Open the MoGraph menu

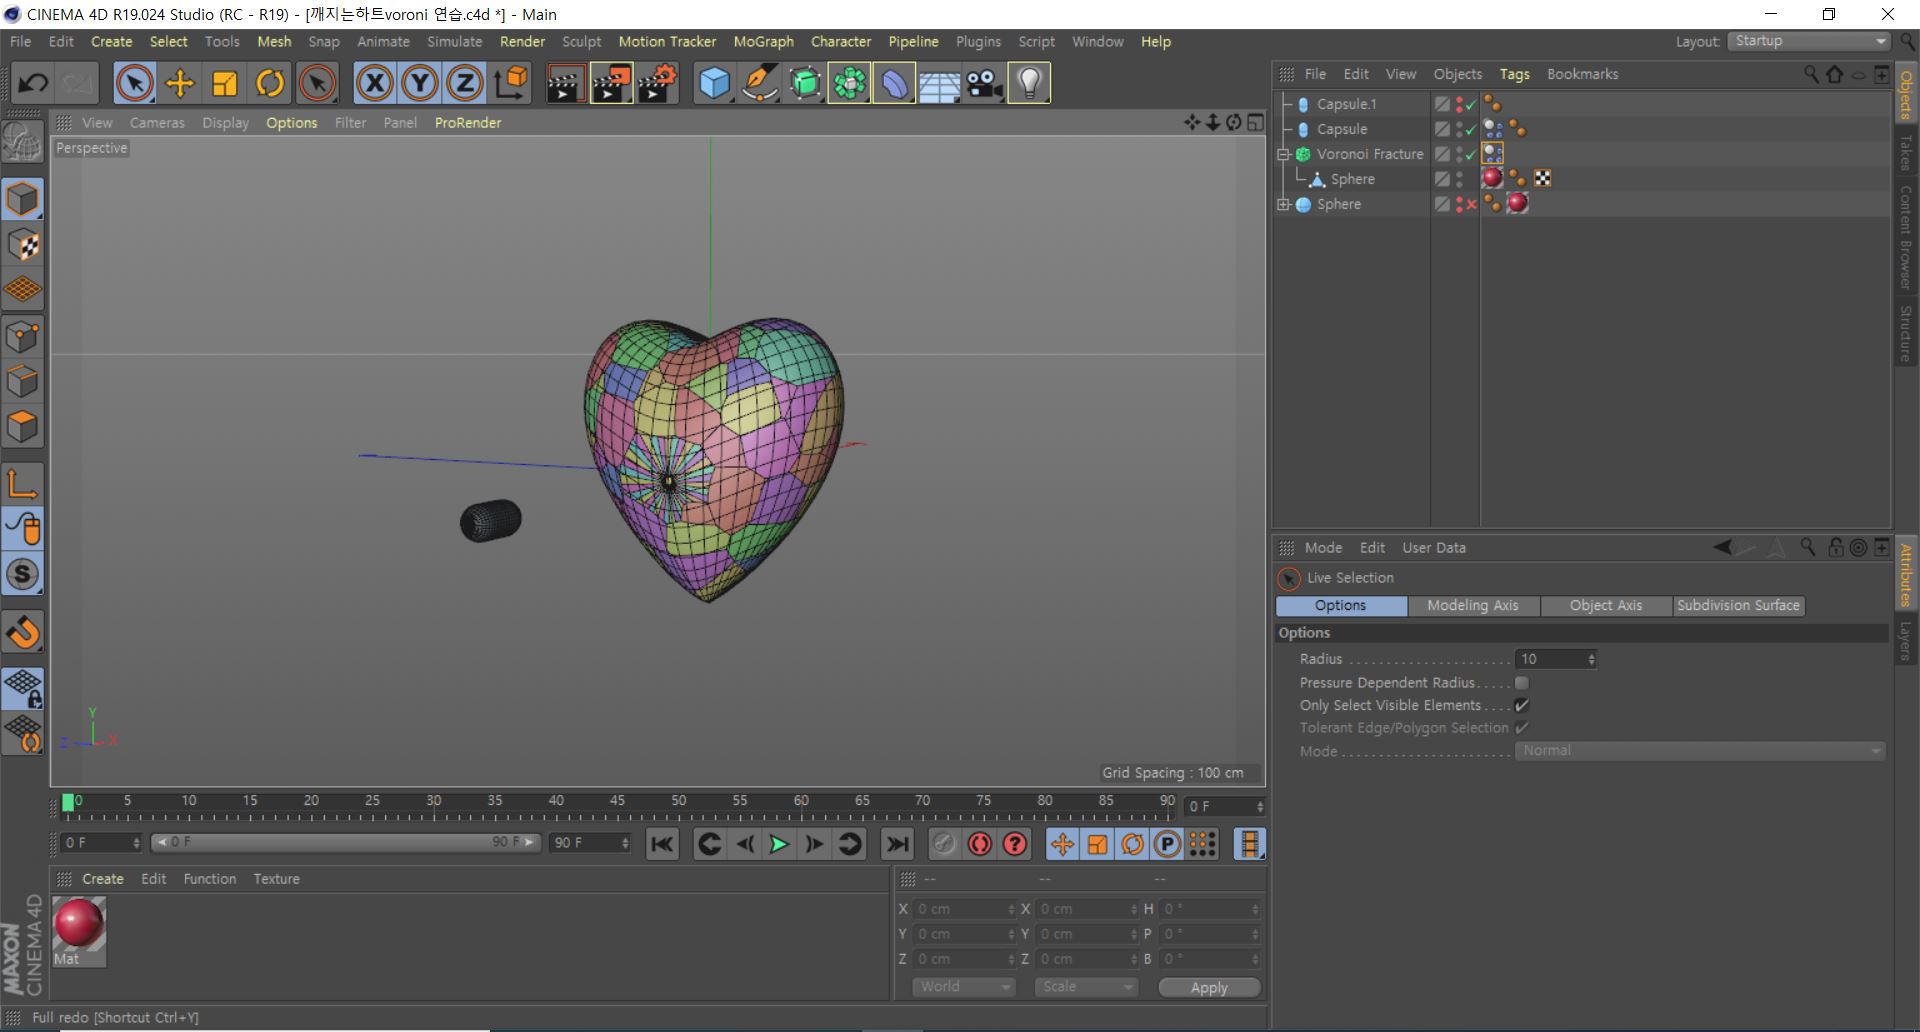763,42
